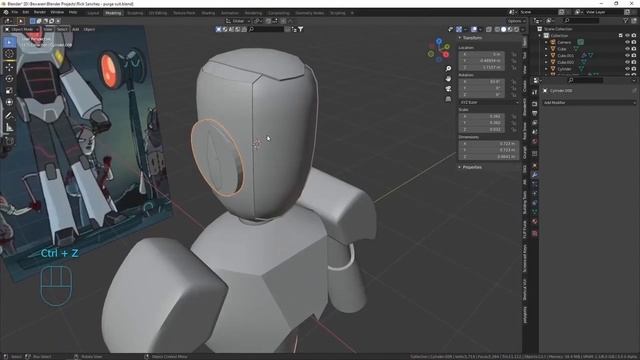Select the Select Box tool
640x360 pixels.
(9, 42)
